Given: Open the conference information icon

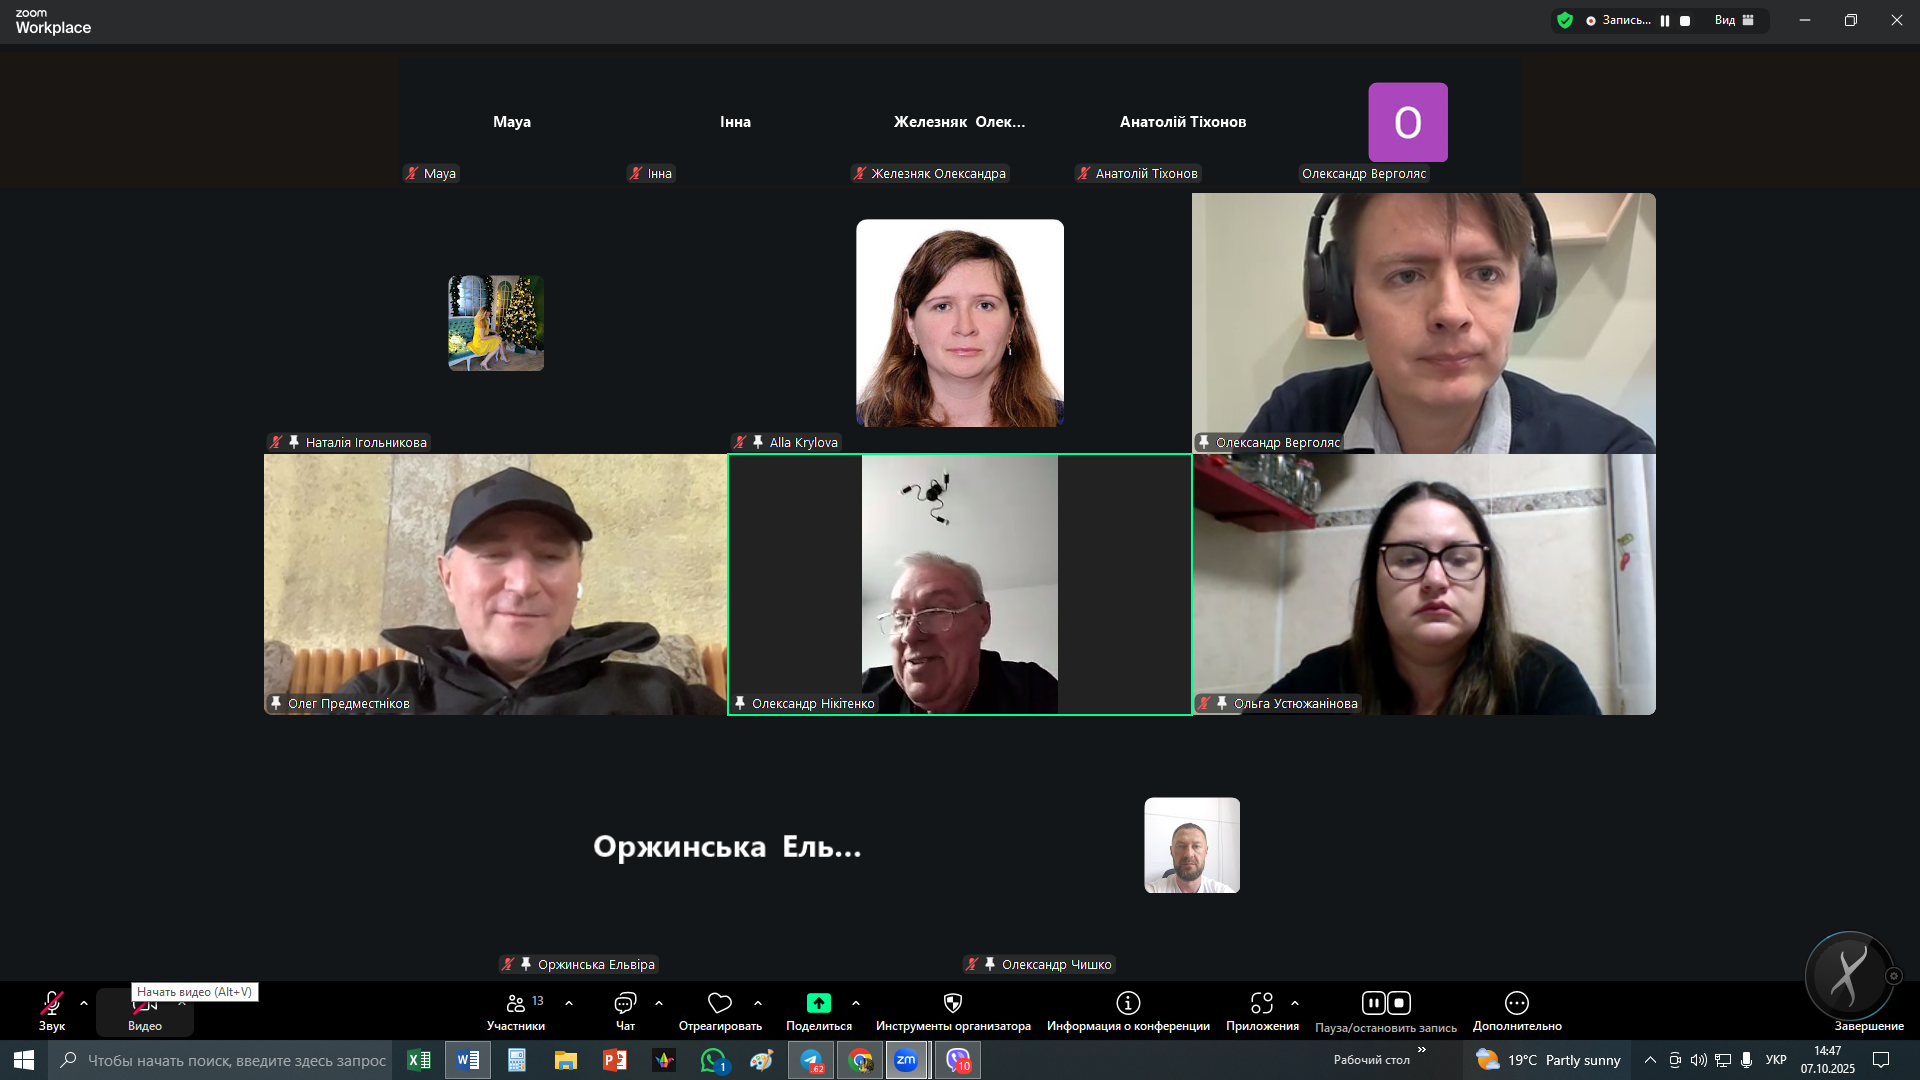Looking at the screenshot, I should pyautogui.click(x=1128, y=1003).
